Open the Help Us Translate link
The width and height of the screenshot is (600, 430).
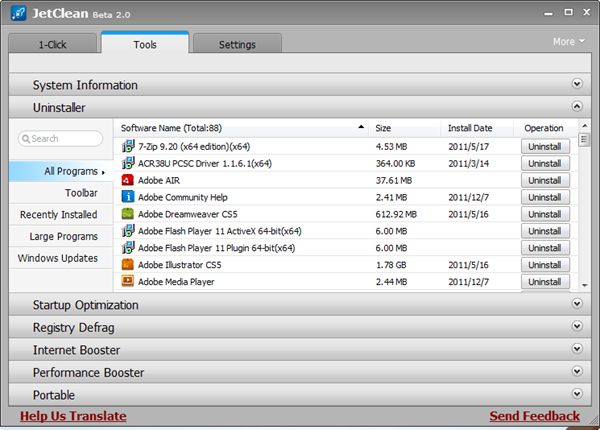[x=73, y=416]
